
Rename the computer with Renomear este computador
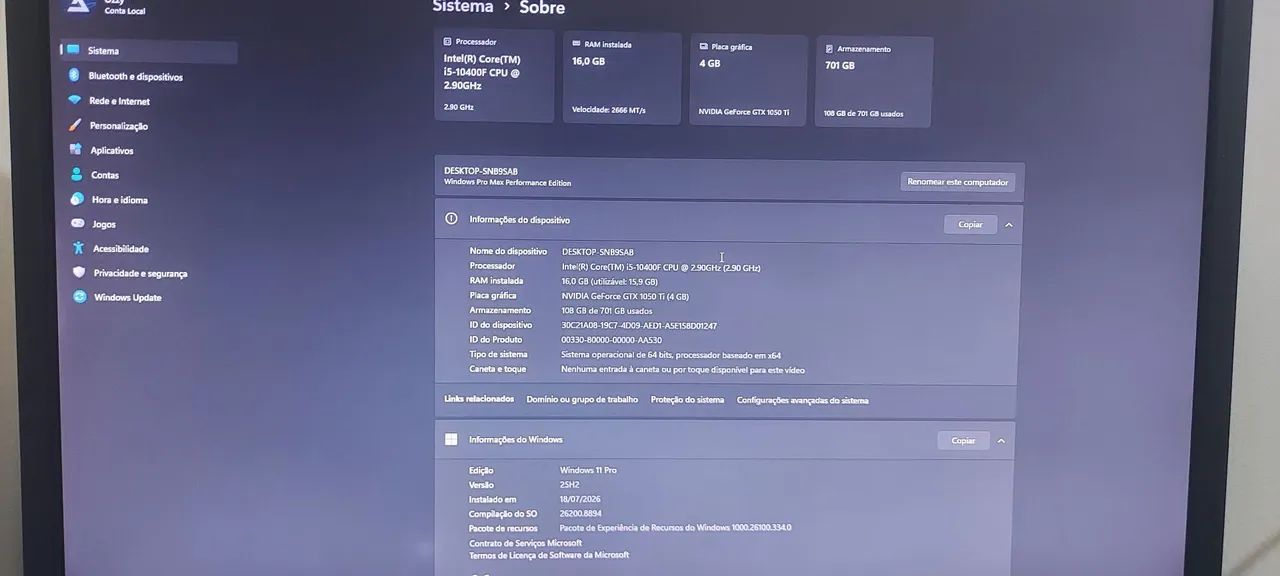(x=958, y=182)
